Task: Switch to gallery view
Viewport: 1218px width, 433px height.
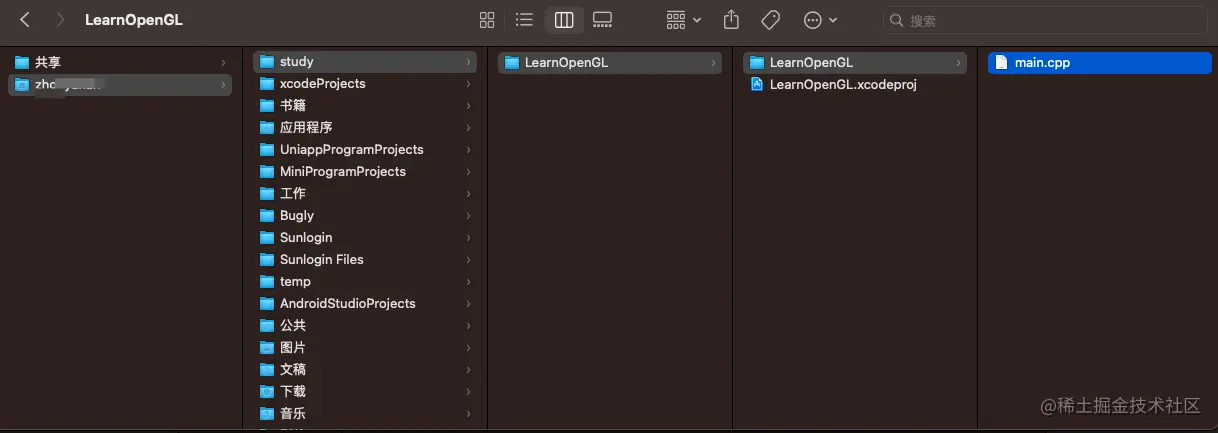Action: pyautogui.click(x=602, y=20)
